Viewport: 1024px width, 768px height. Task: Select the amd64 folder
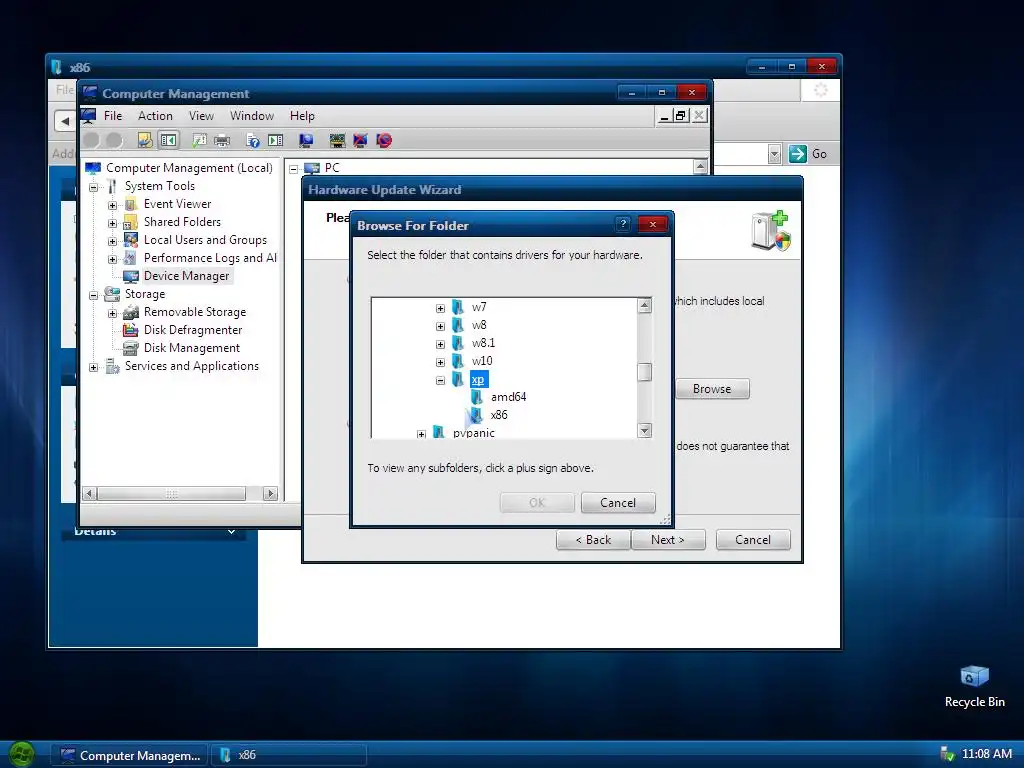(508, 396)
